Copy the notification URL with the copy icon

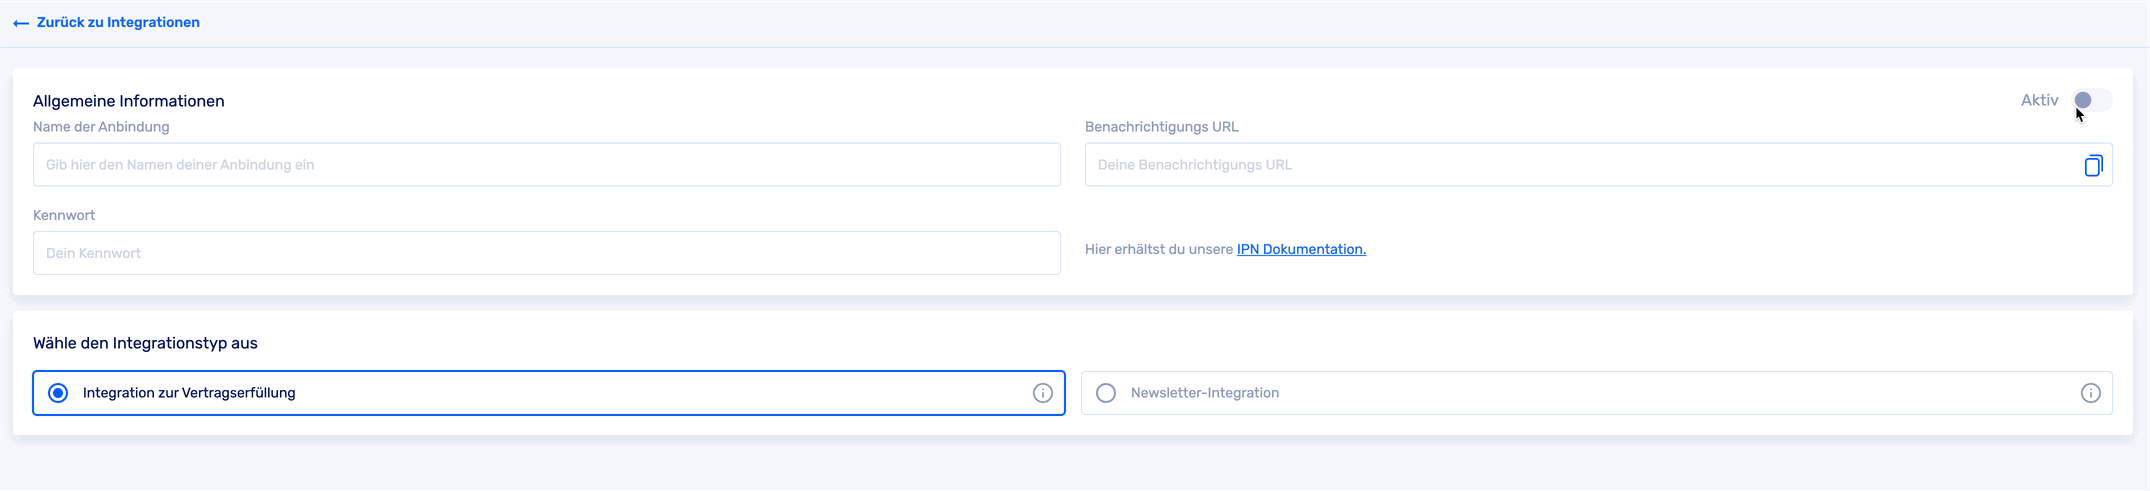(2092, 166)
